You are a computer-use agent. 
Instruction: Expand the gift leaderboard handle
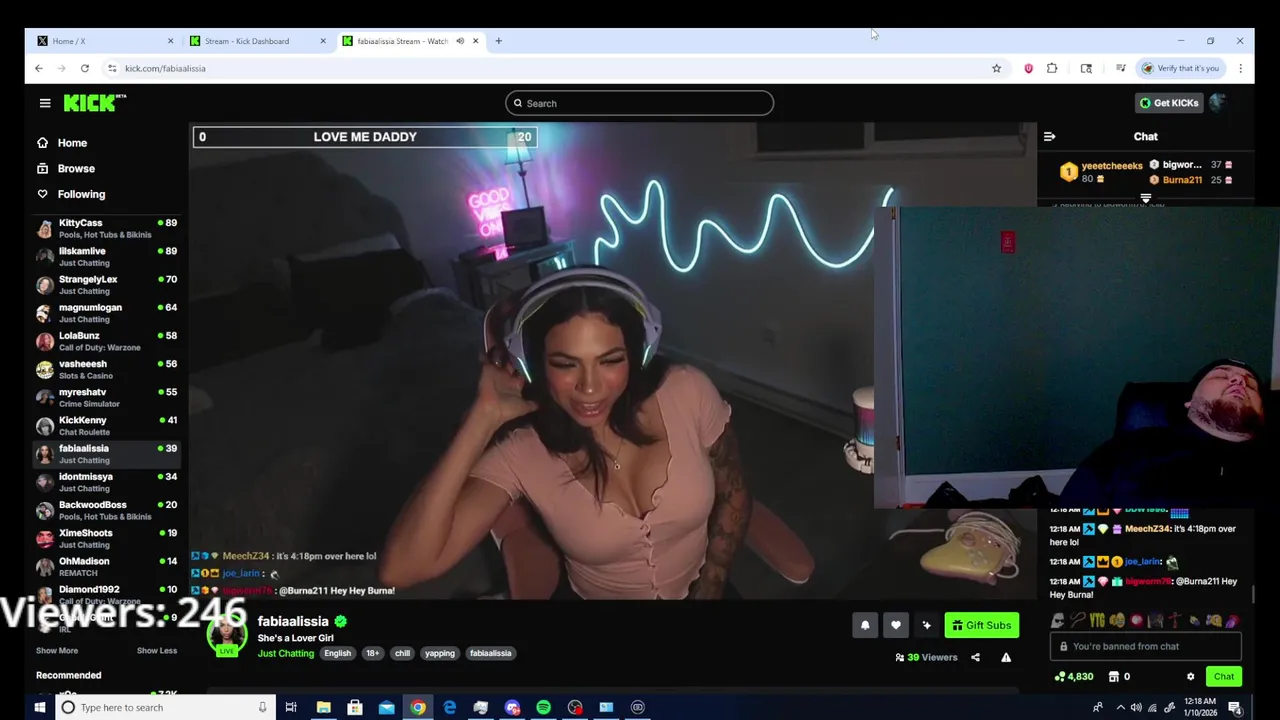1146,198
